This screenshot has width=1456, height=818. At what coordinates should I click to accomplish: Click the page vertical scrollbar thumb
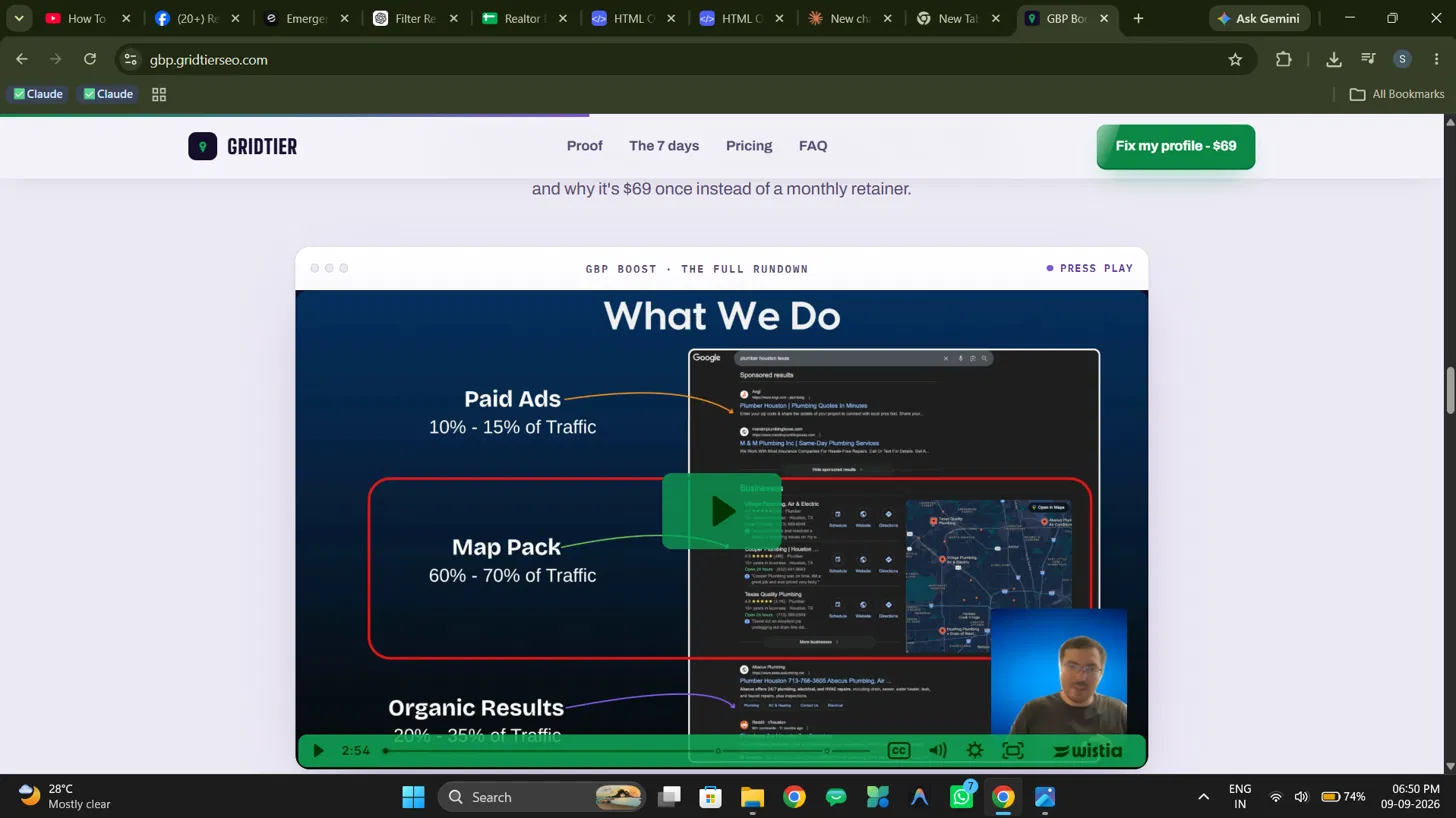click(x=1450, y=390)
